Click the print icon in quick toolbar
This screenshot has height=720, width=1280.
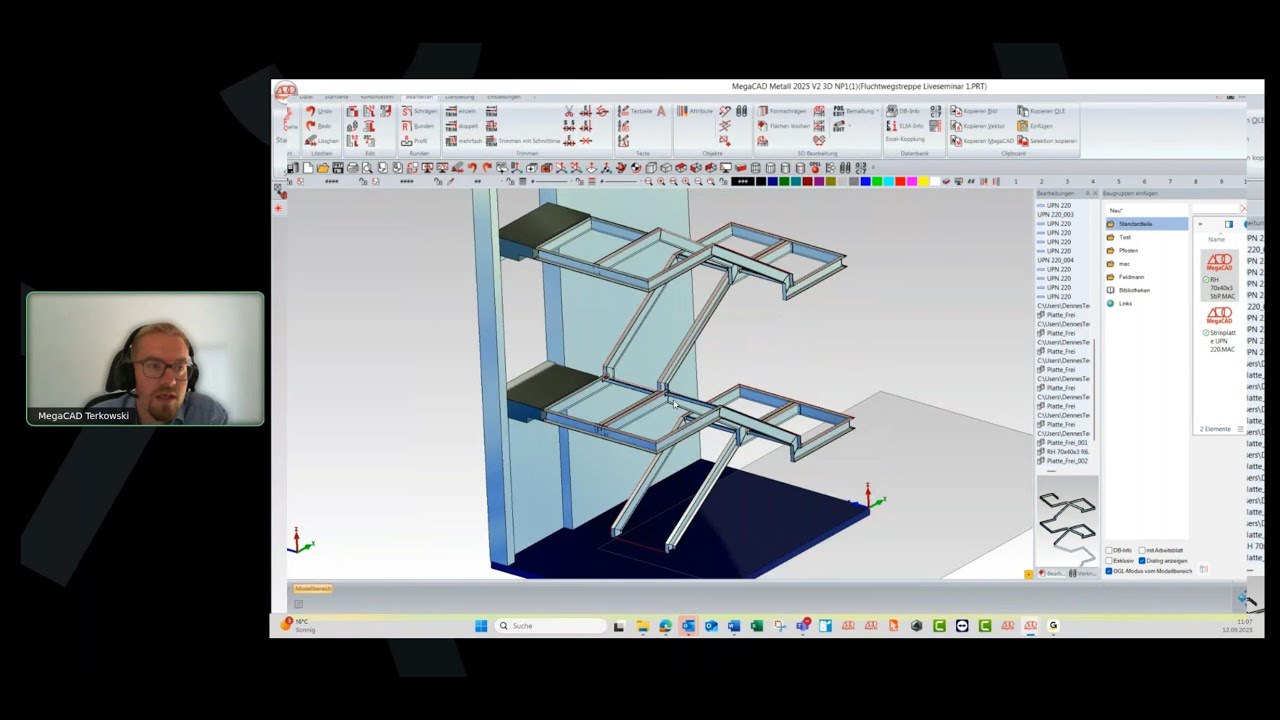pyautogui.click(x=352, y=168)
